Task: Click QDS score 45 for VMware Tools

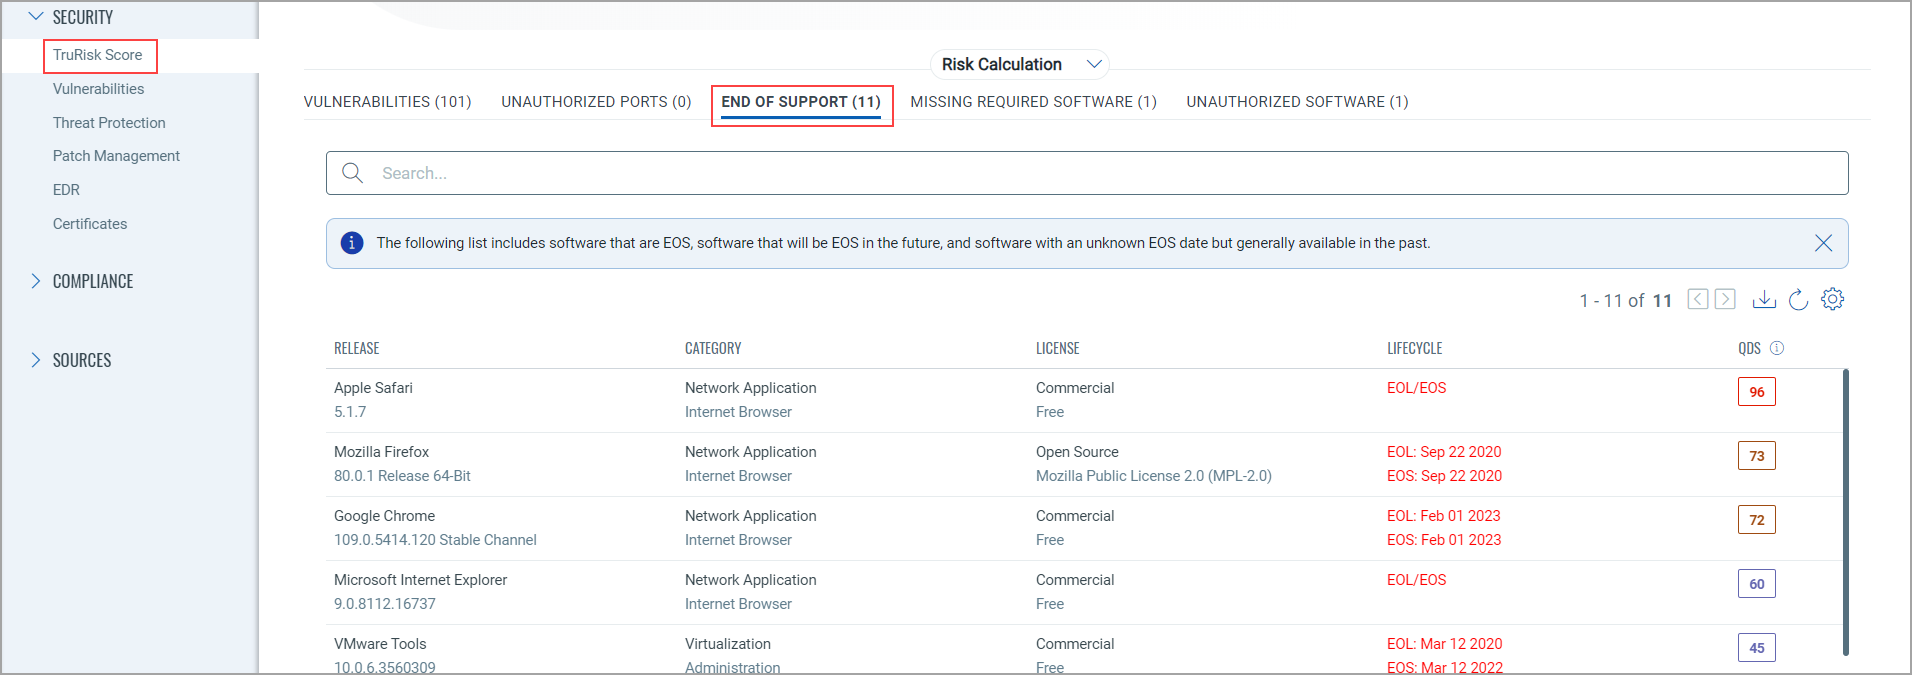Action: (1756, 648)
